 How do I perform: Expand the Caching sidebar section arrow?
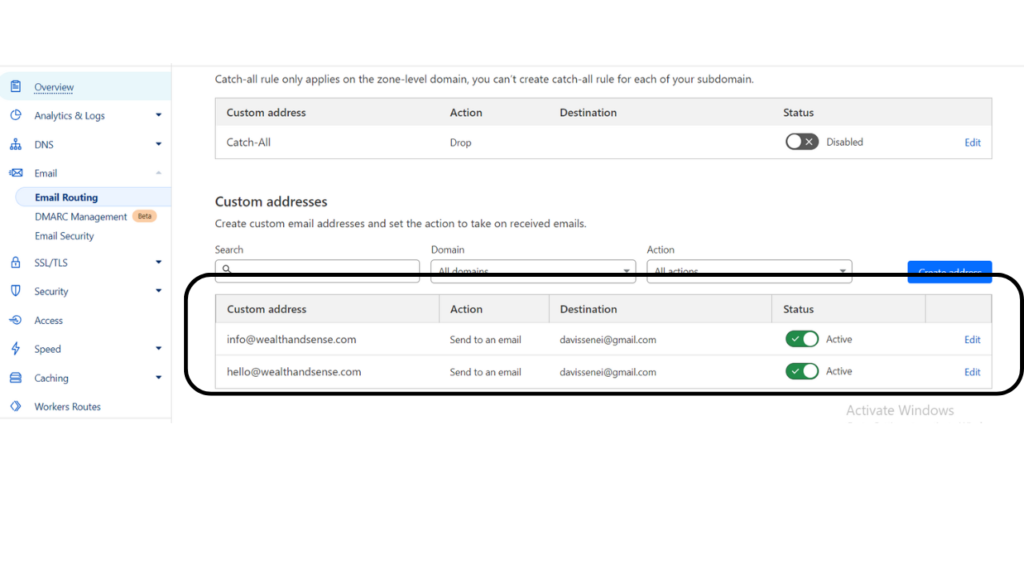click(158, 378)
